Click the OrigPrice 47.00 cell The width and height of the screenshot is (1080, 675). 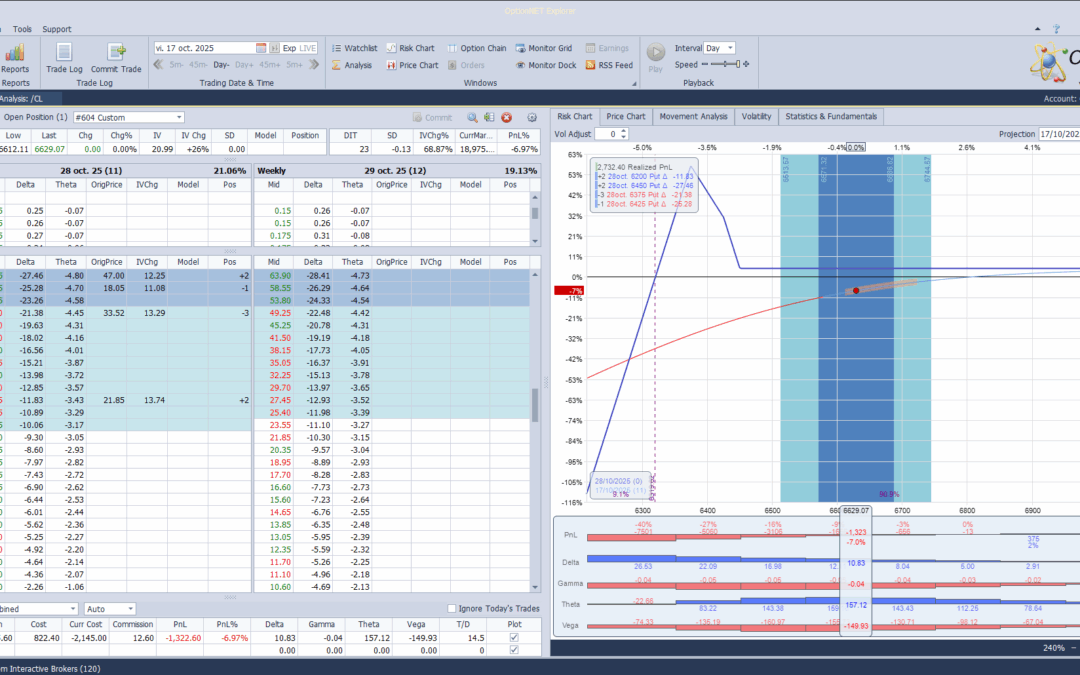tap(107, 276)
